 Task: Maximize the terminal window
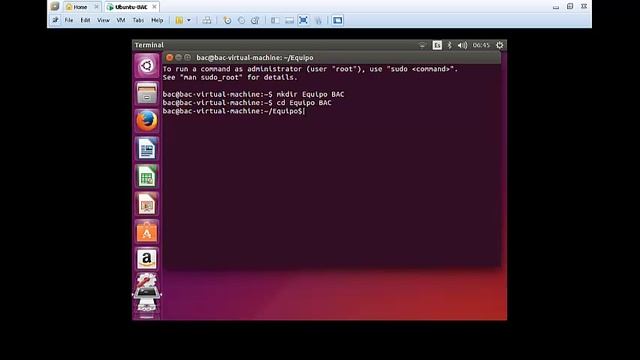click(187, 58)
